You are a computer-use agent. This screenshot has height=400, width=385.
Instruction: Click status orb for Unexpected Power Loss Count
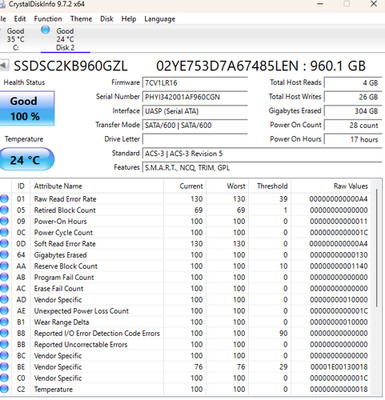point(4,311)
